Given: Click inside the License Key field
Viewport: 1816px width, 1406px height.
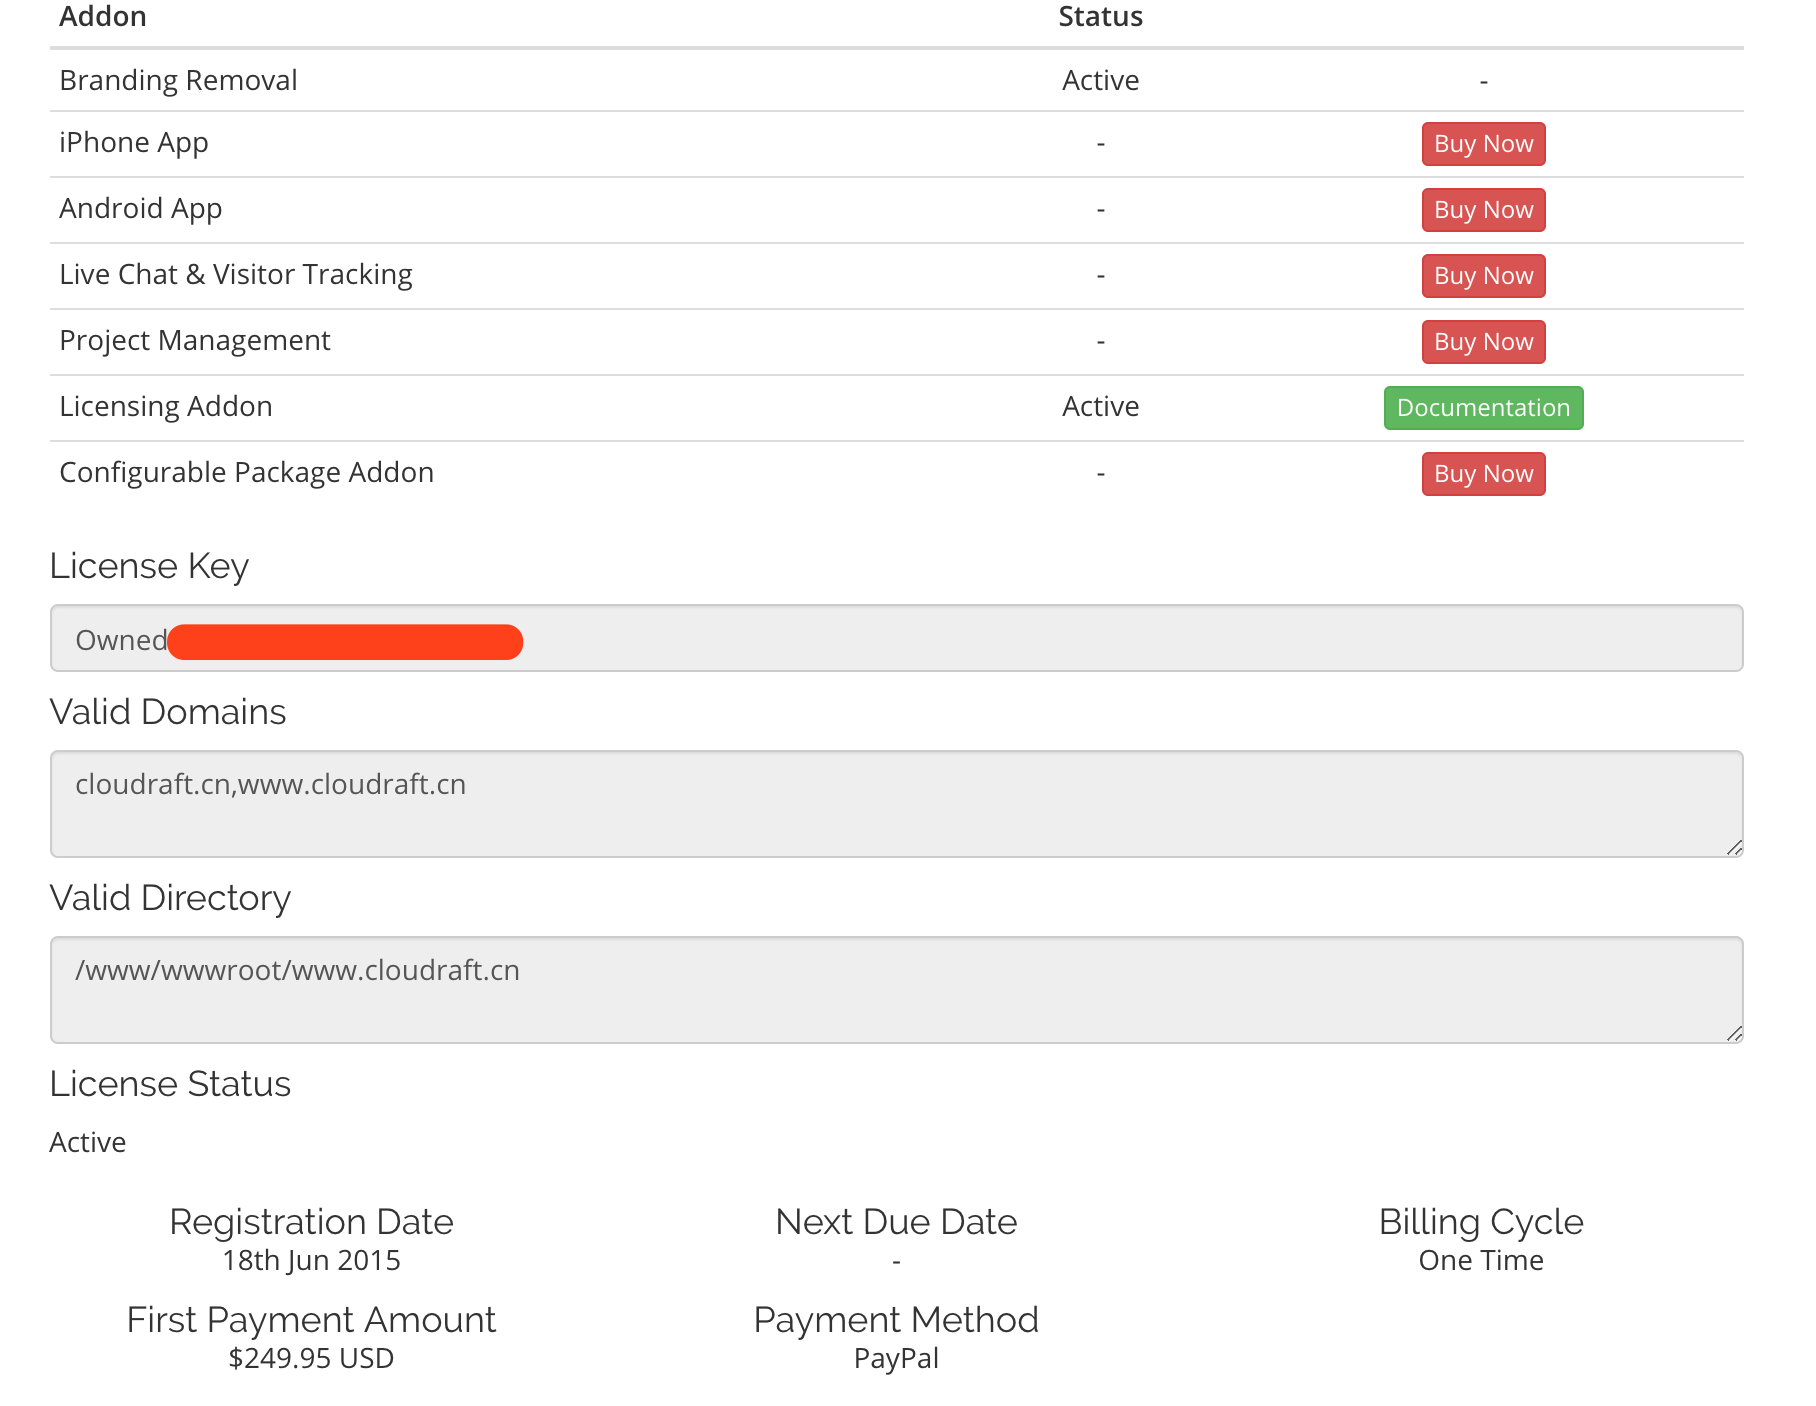Looking at the screenshot, I should click(x=1000, y=638).
